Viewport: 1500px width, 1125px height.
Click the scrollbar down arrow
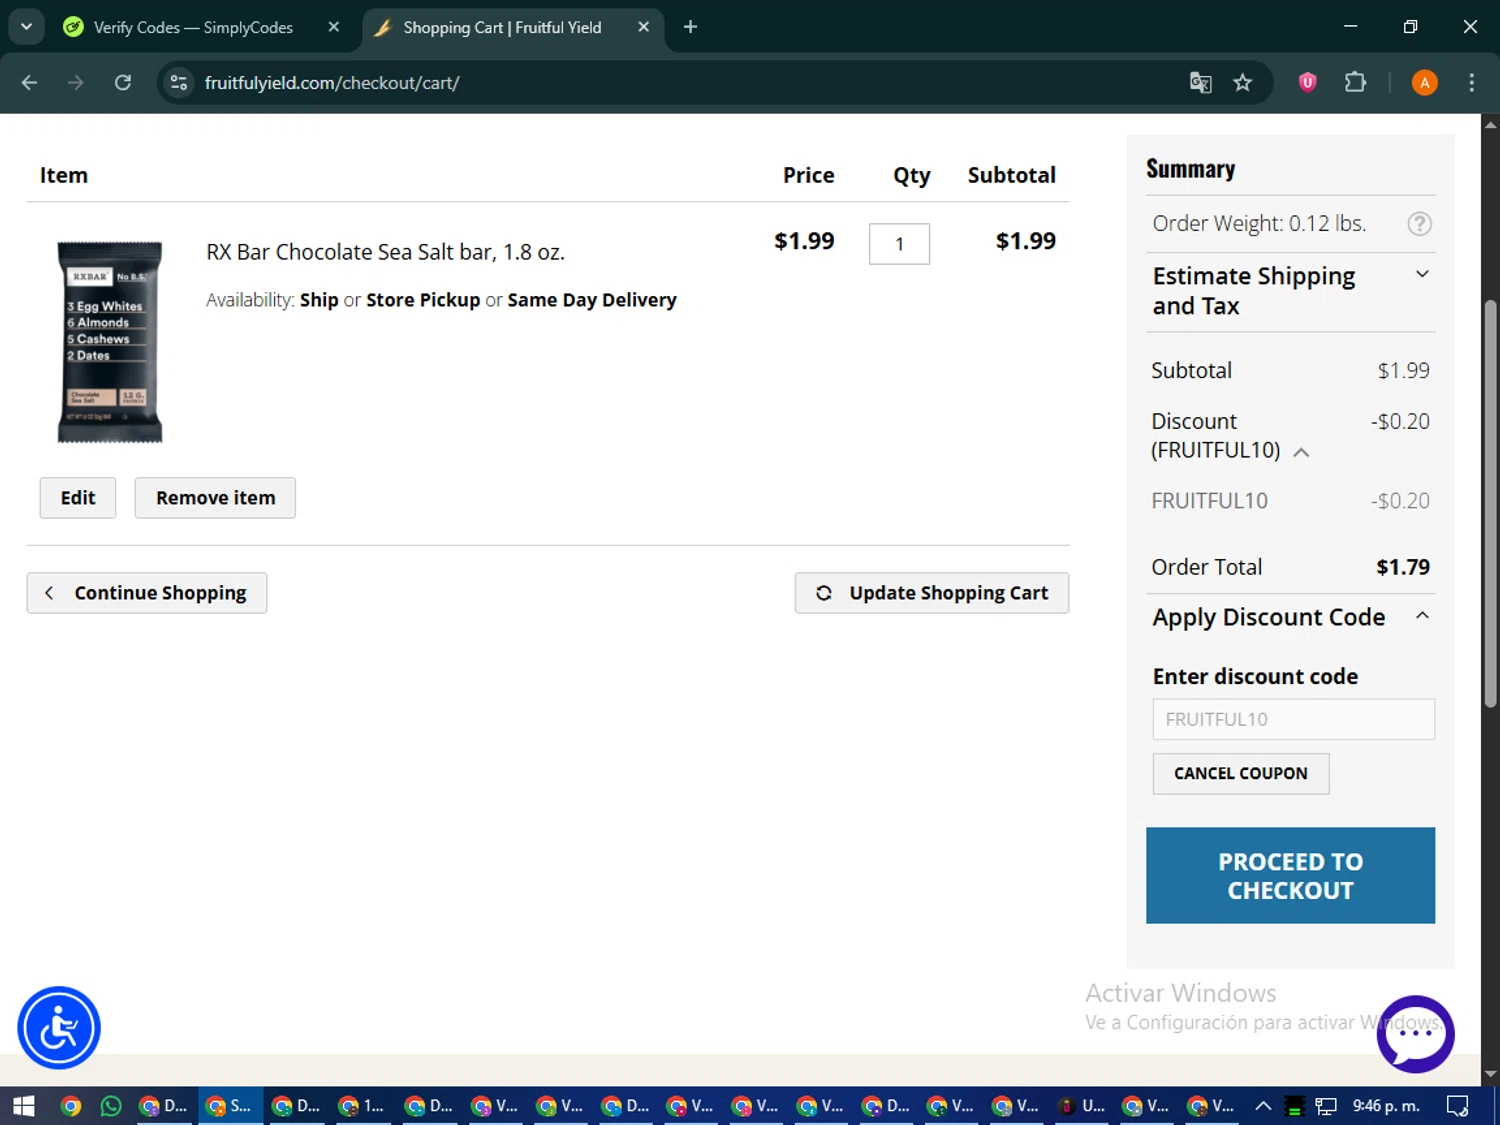(1490, 1075)
